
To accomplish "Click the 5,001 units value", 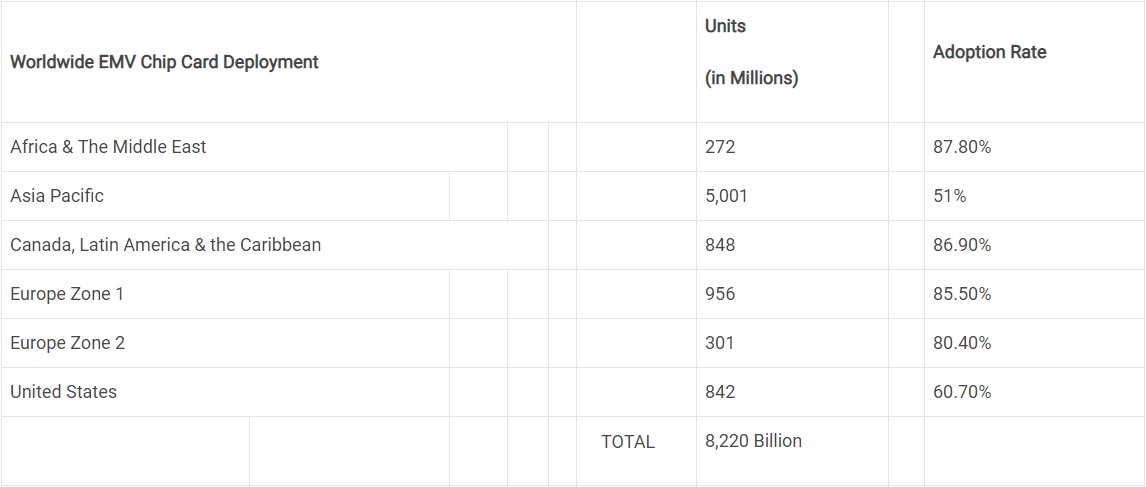I will 726,196.
